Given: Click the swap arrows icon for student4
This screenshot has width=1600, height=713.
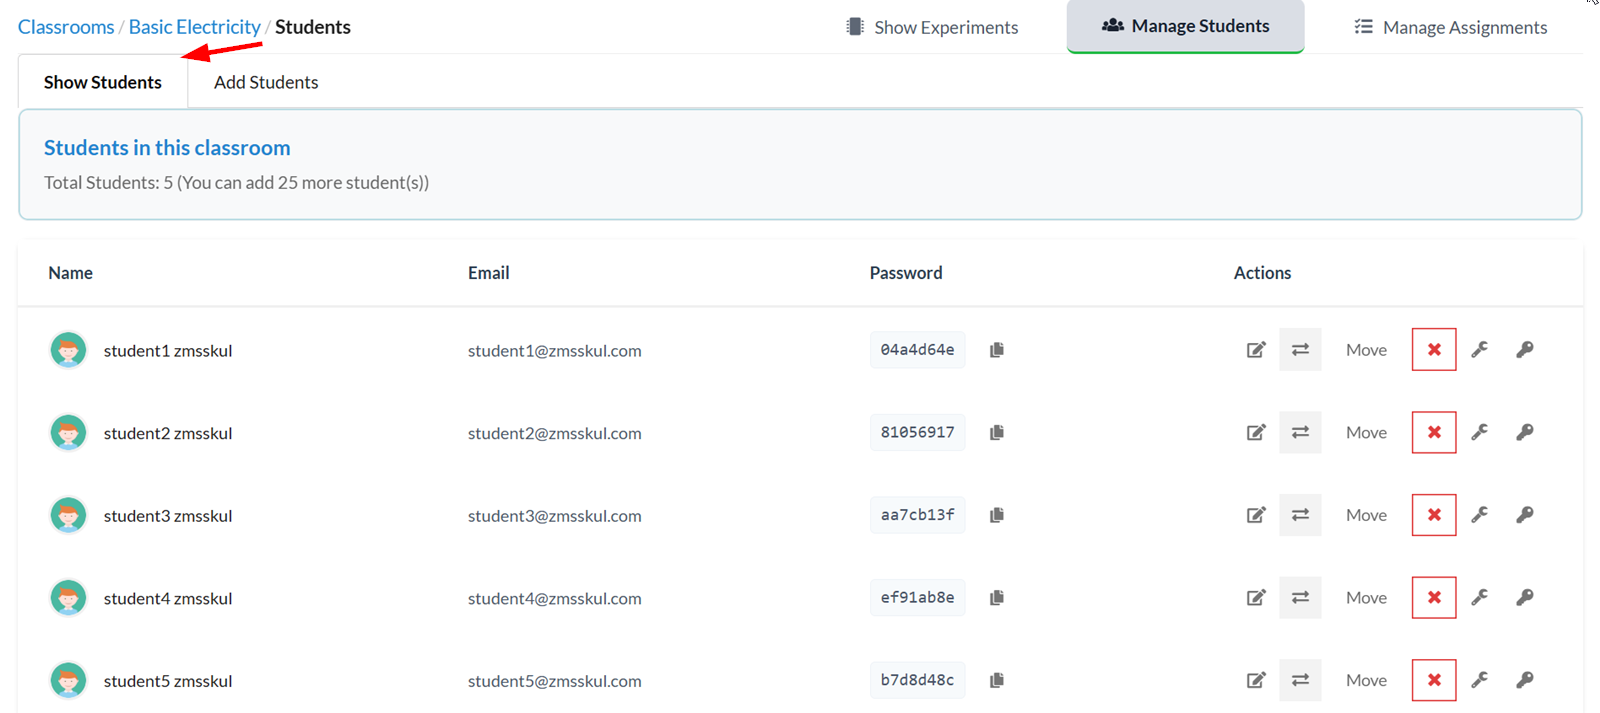Looking at the screenshot, I should (x=1300, y=598).
